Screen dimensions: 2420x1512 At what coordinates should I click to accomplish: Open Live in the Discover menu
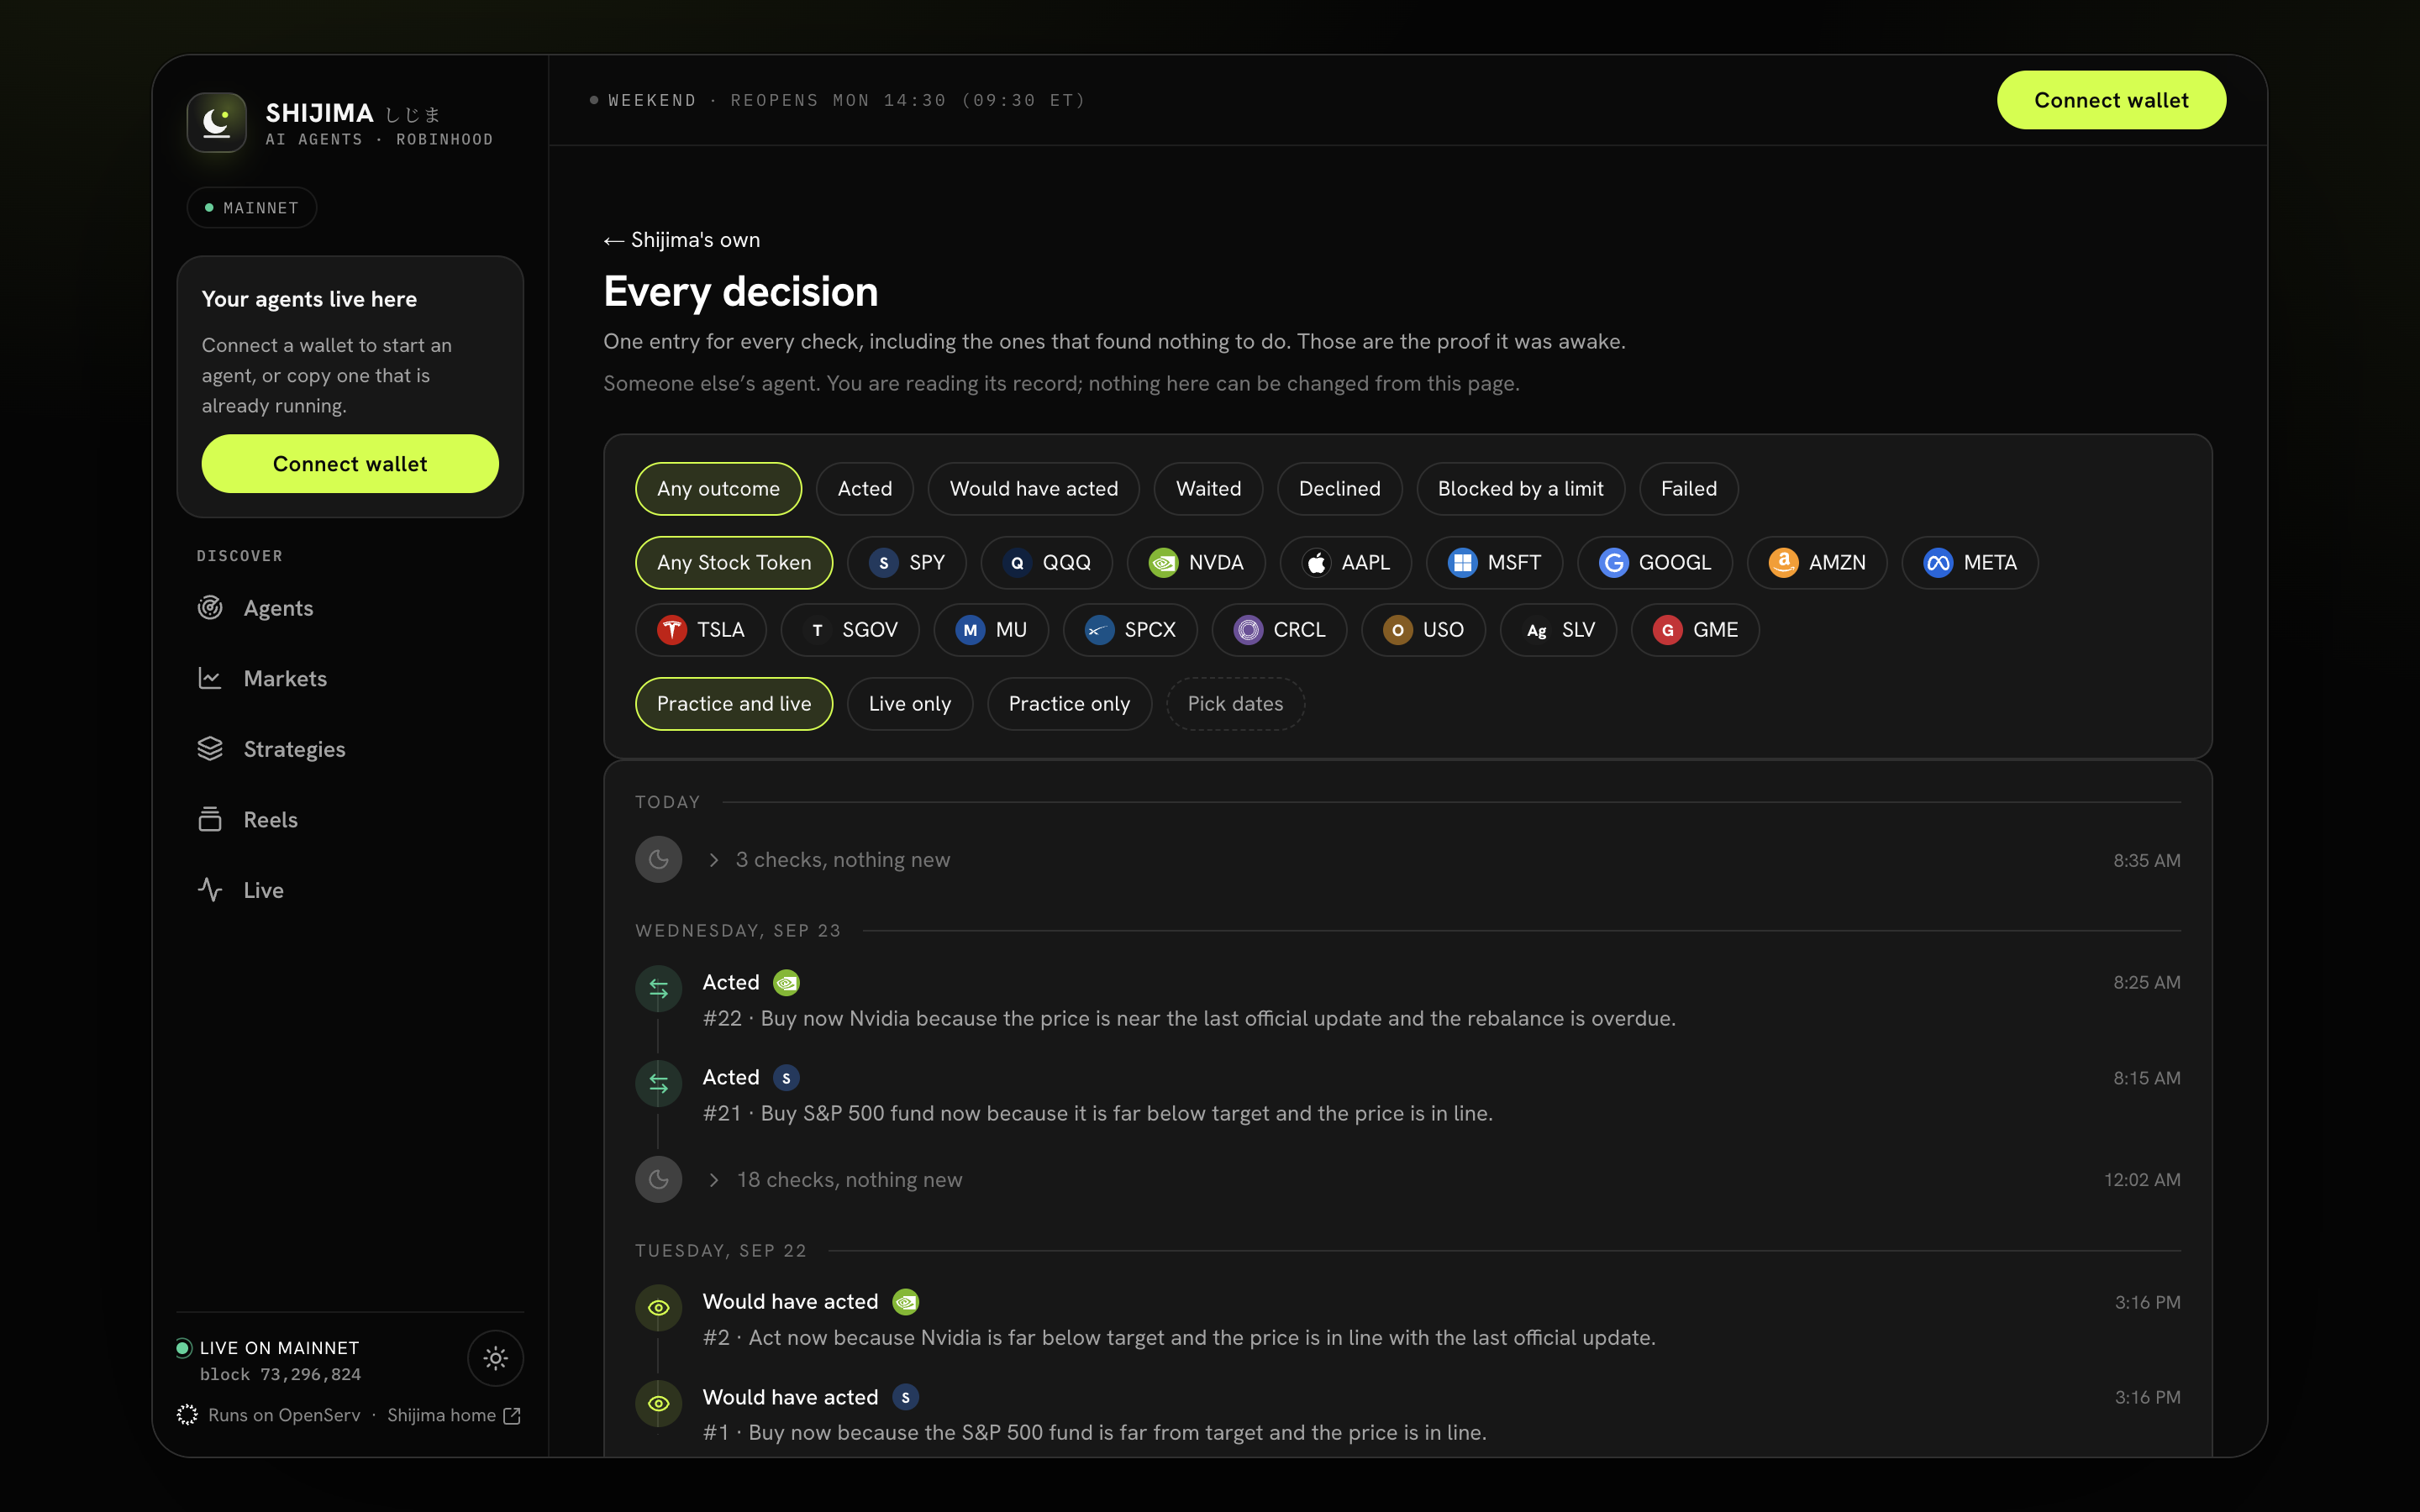(350, 890)
